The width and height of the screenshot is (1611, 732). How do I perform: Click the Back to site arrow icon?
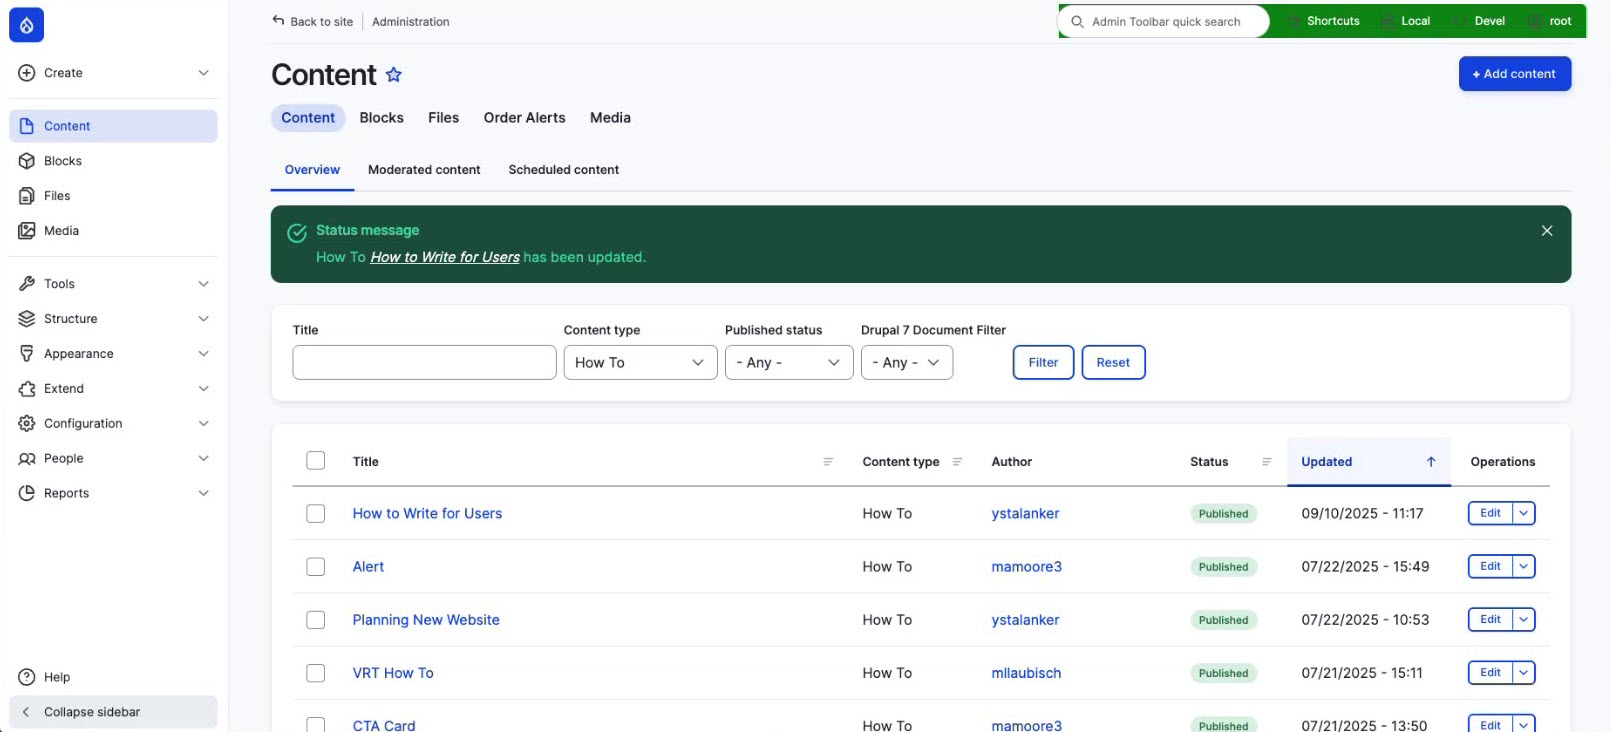pyautogui.click(x=278, y=20)
